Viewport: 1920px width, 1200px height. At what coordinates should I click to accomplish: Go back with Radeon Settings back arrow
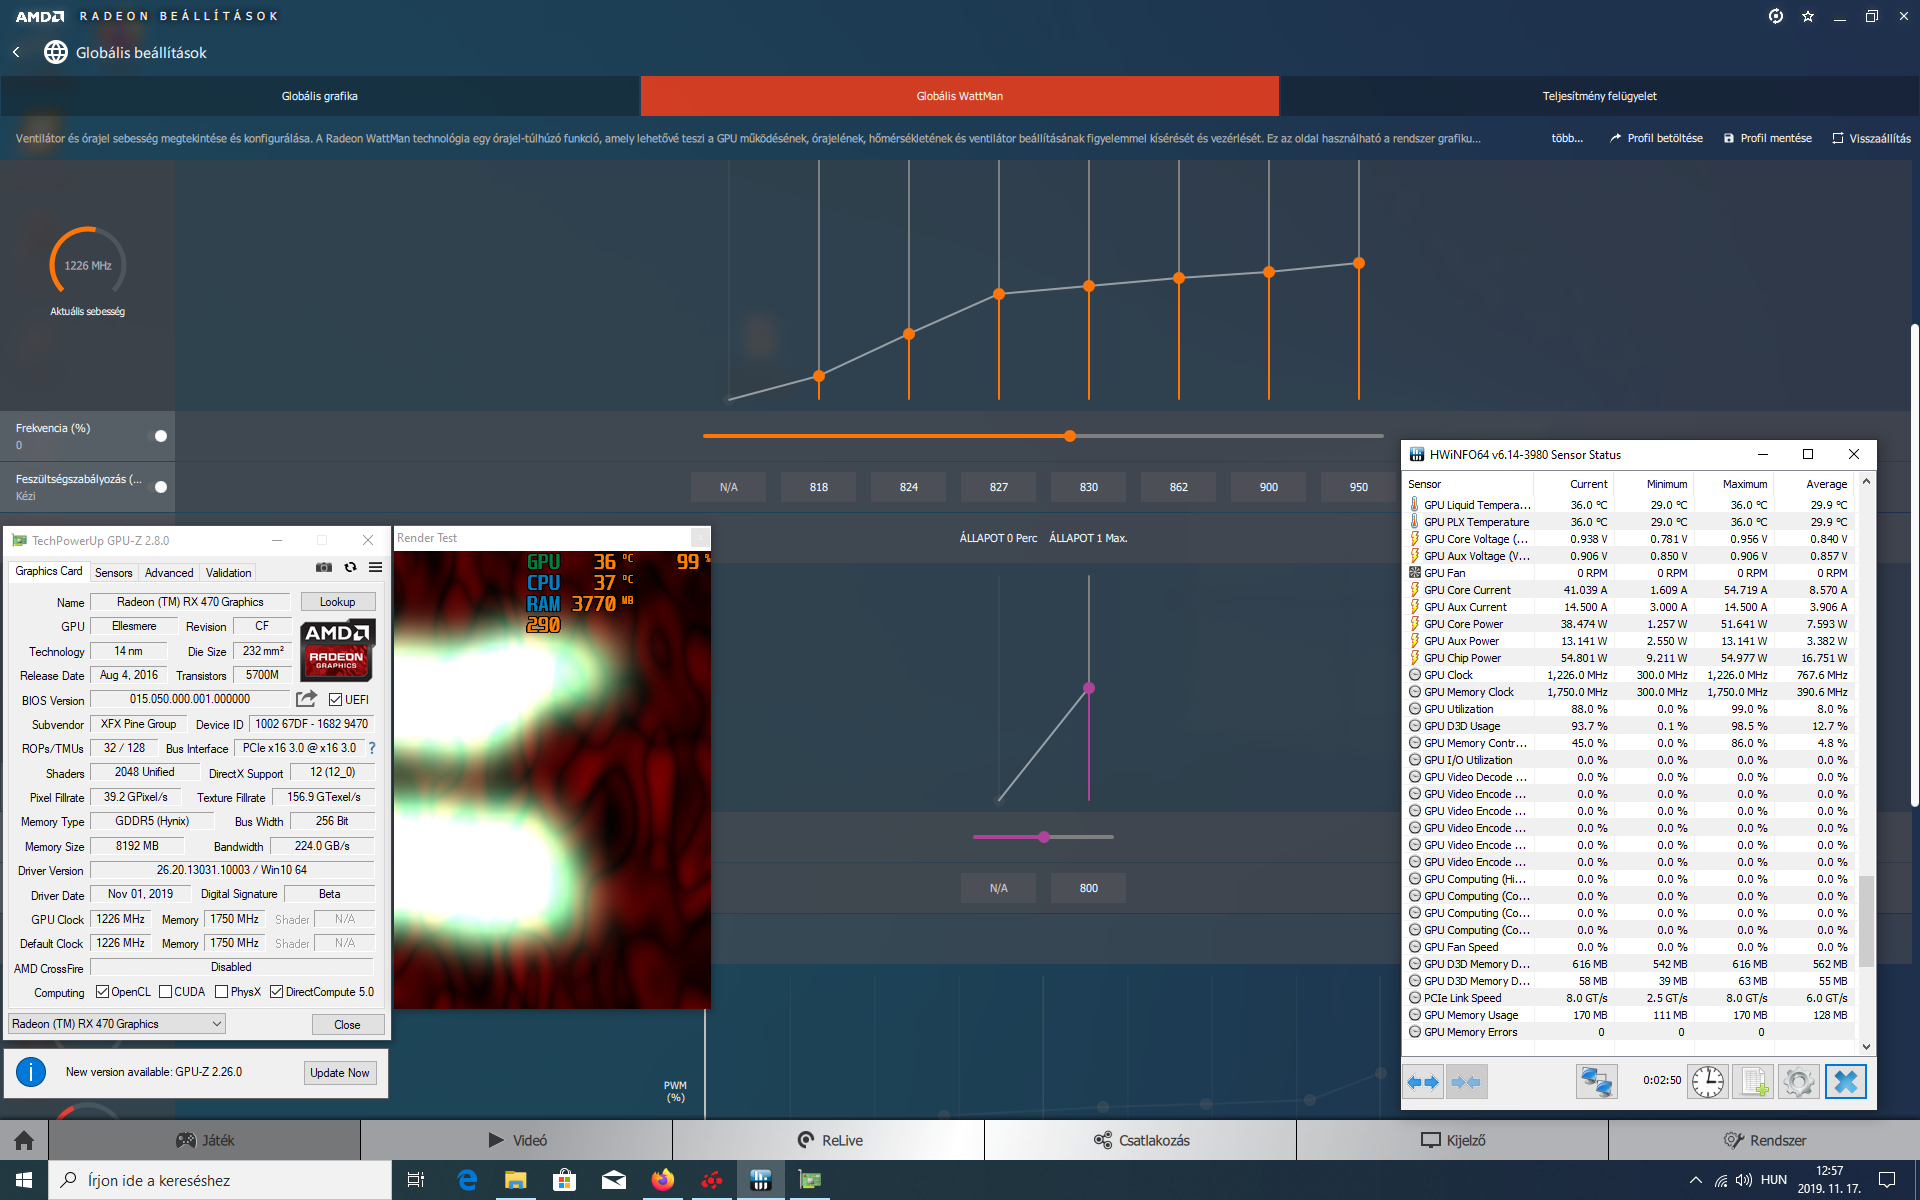pyautogui.click(x=16, y=52)
